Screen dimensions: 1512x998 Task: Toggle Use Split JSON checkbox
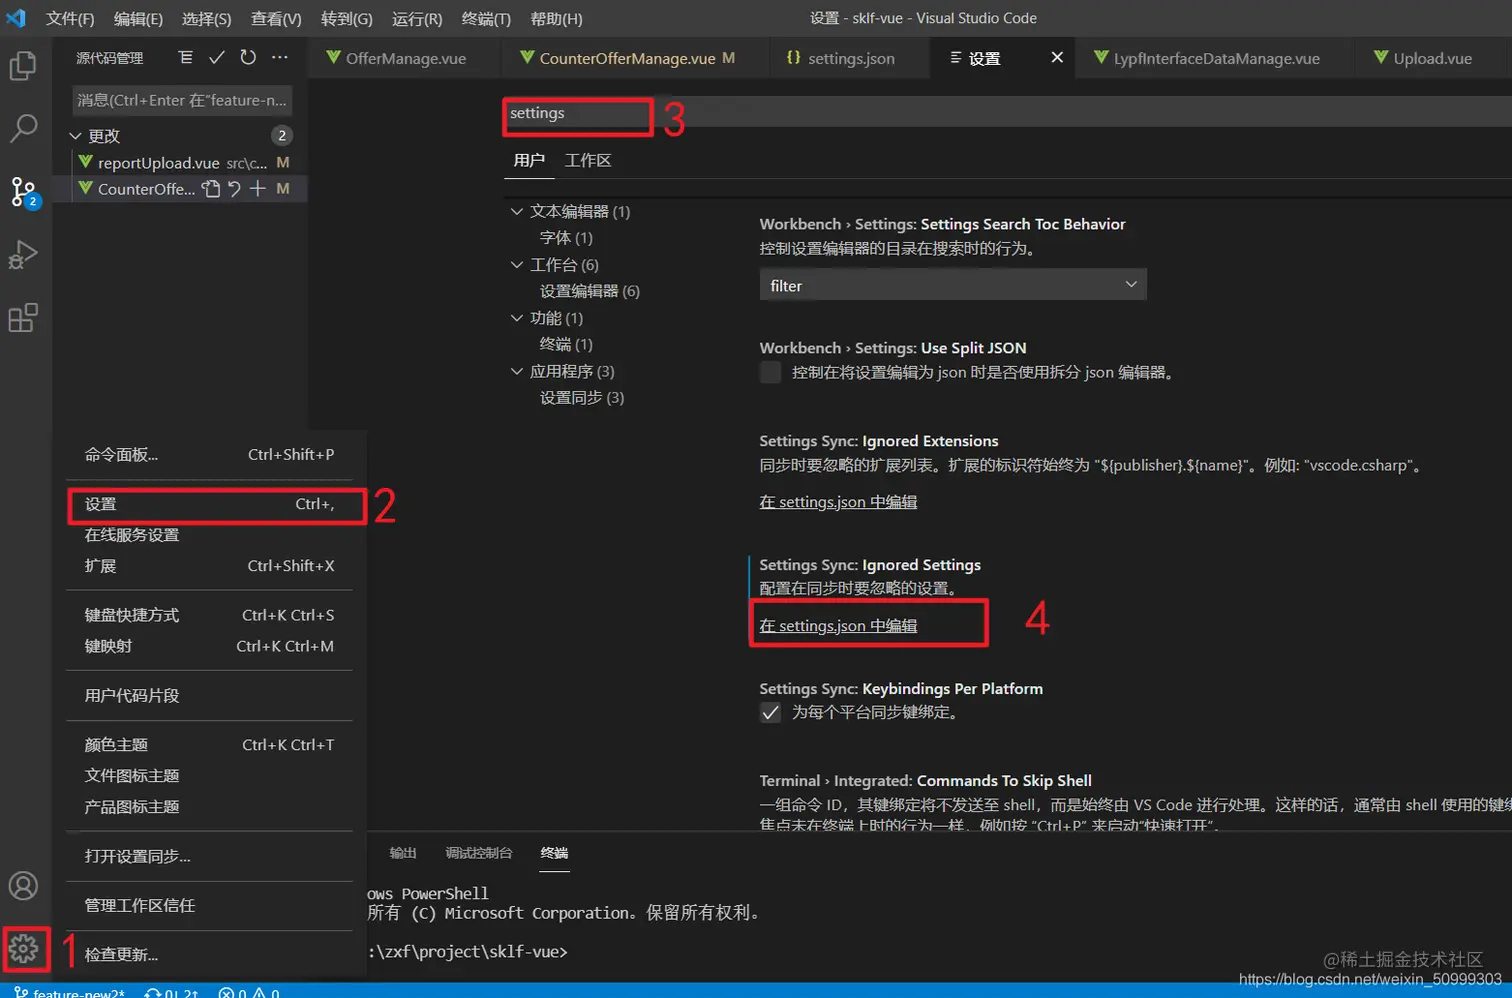coord(770,372)
